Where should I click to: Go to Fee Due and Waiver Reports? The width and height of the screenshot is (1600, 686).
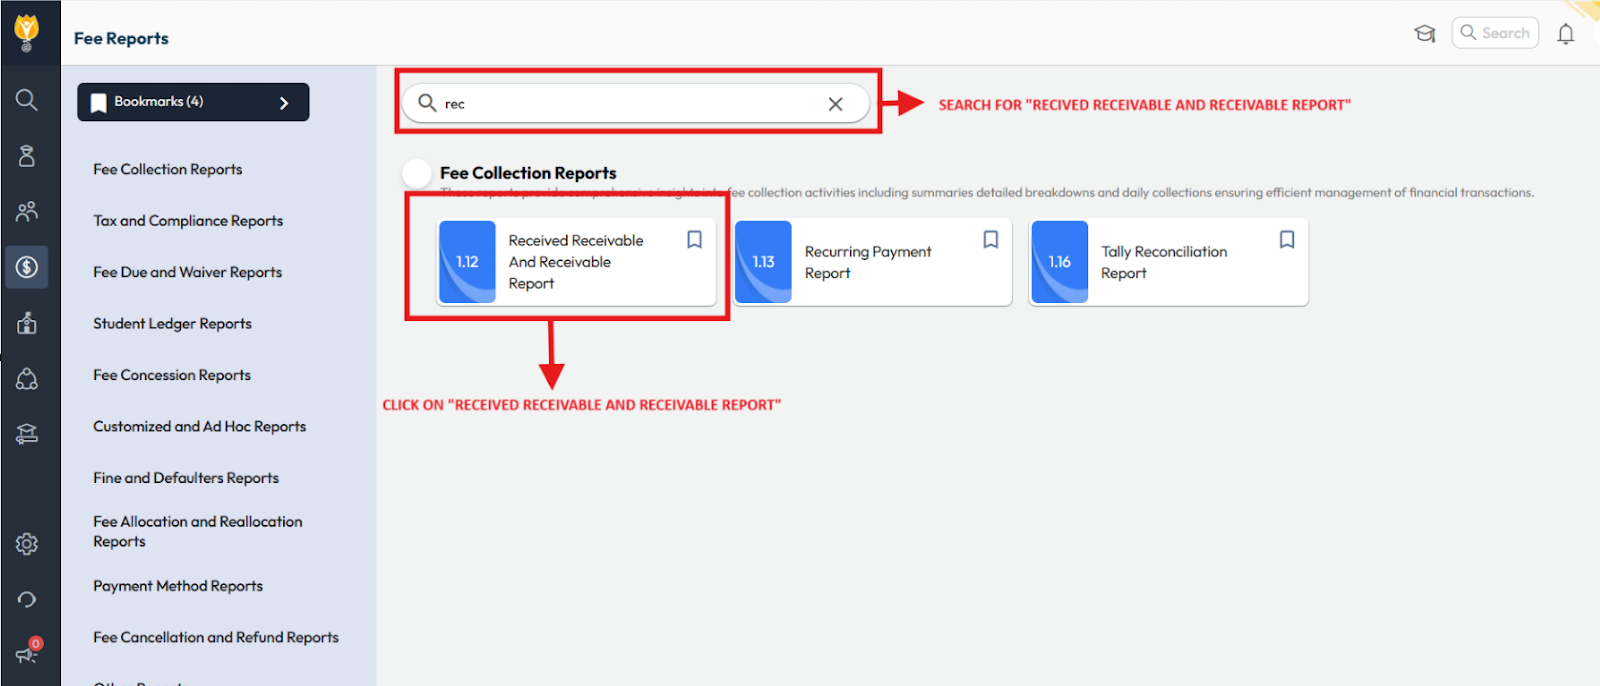(x=188, y=273)
